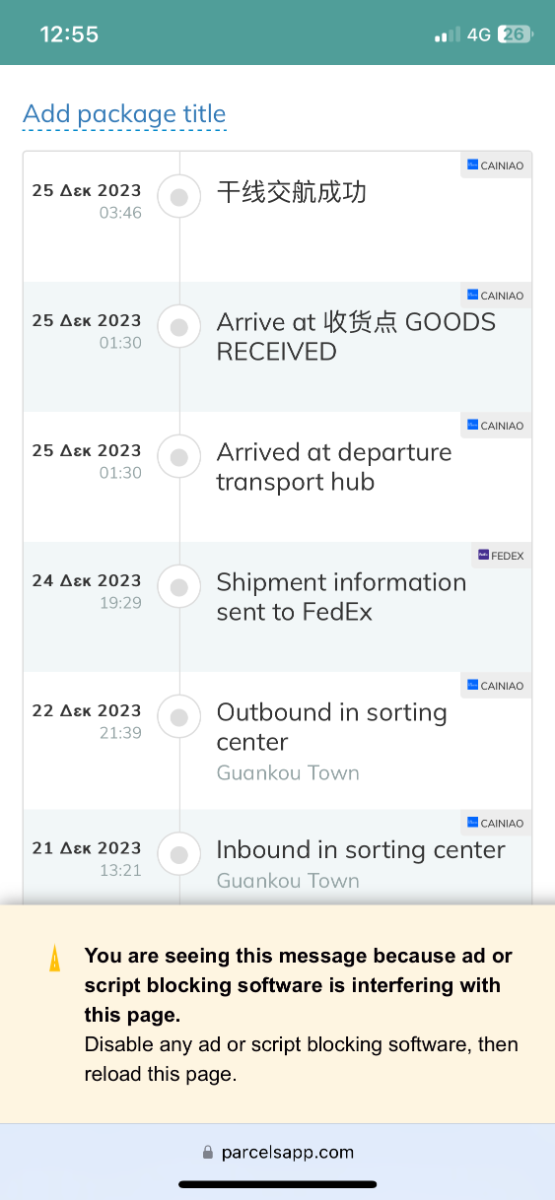
Task: Click the CAINIAO badge on the top tracking entry
Action: tap(496, 165)
